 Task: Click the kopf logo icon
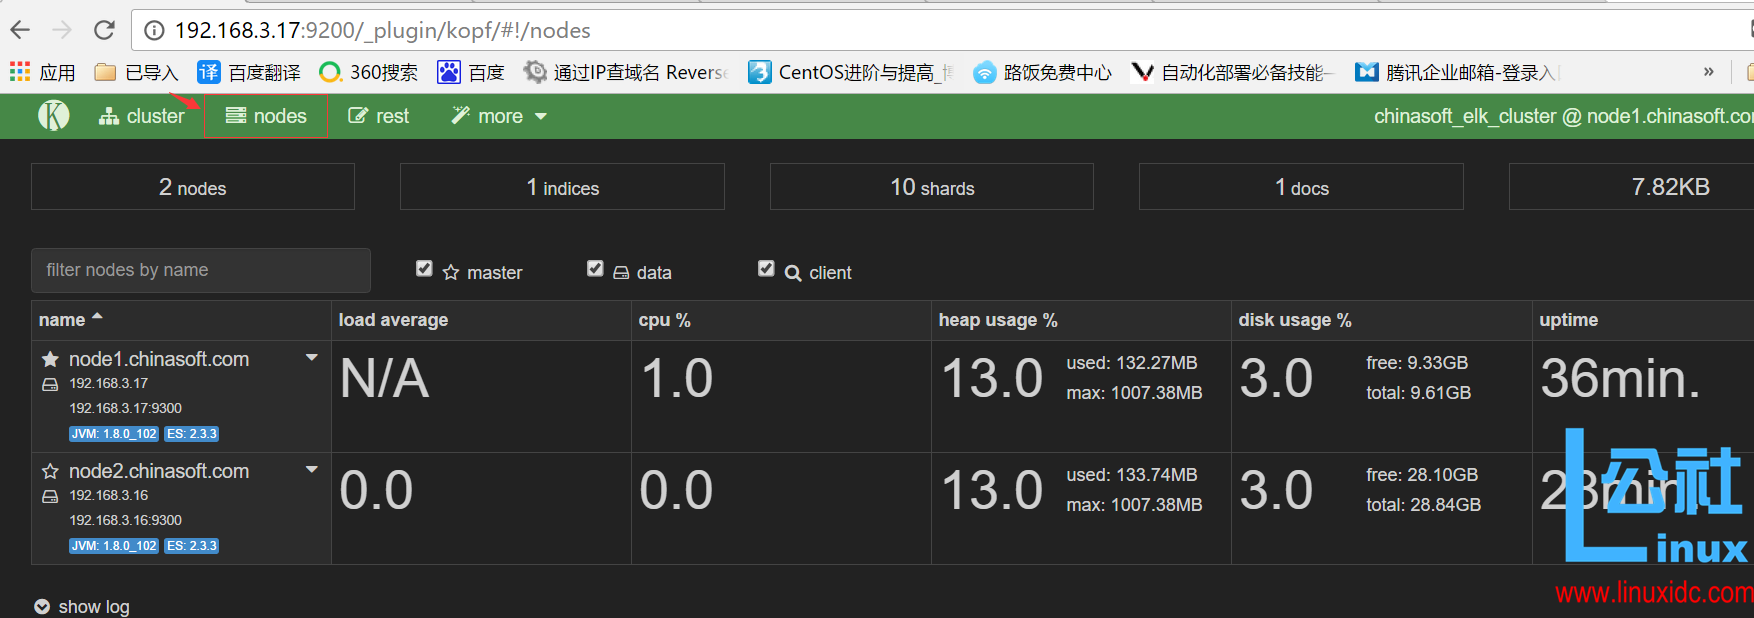(53, 116)
